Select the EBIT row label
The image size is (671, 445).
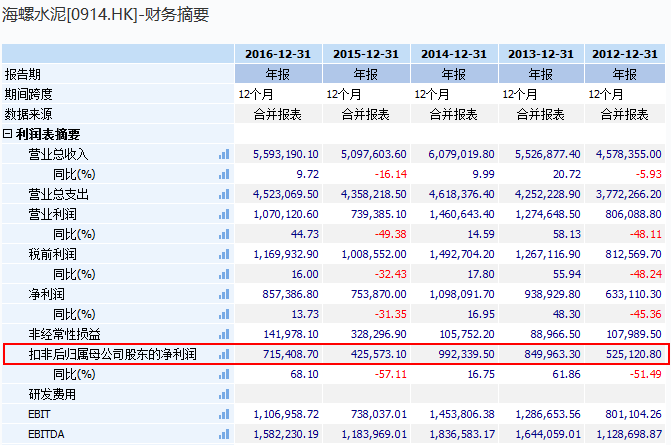tap(39, 414)
